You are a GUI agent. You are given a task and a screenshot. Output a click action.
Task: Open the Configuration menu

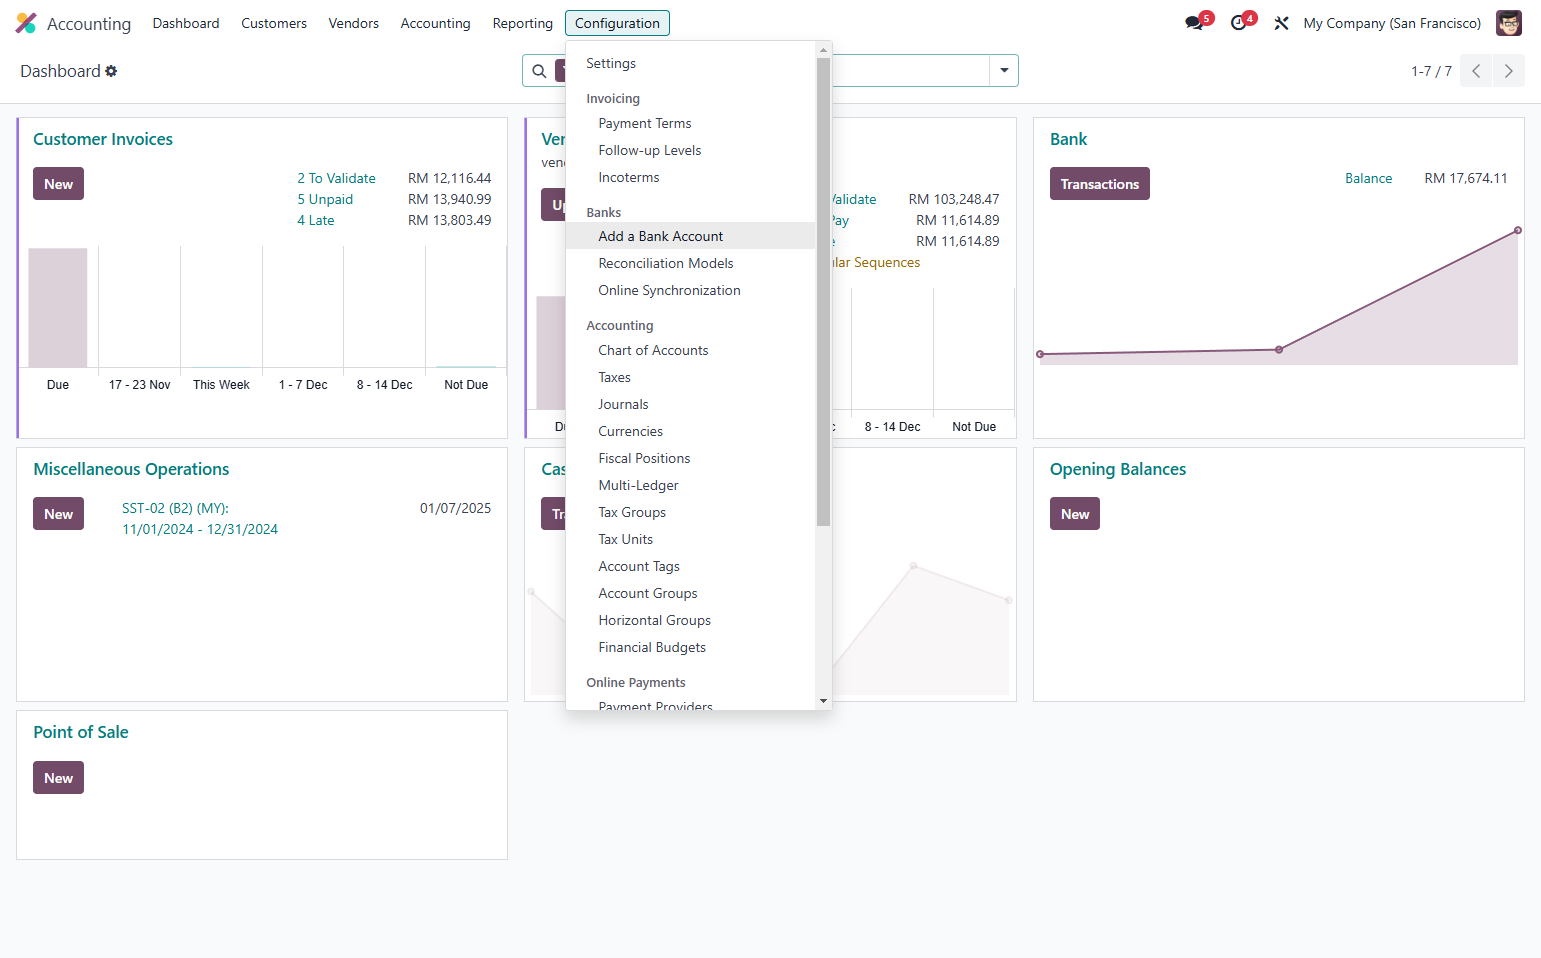click(x=617, y=23)
